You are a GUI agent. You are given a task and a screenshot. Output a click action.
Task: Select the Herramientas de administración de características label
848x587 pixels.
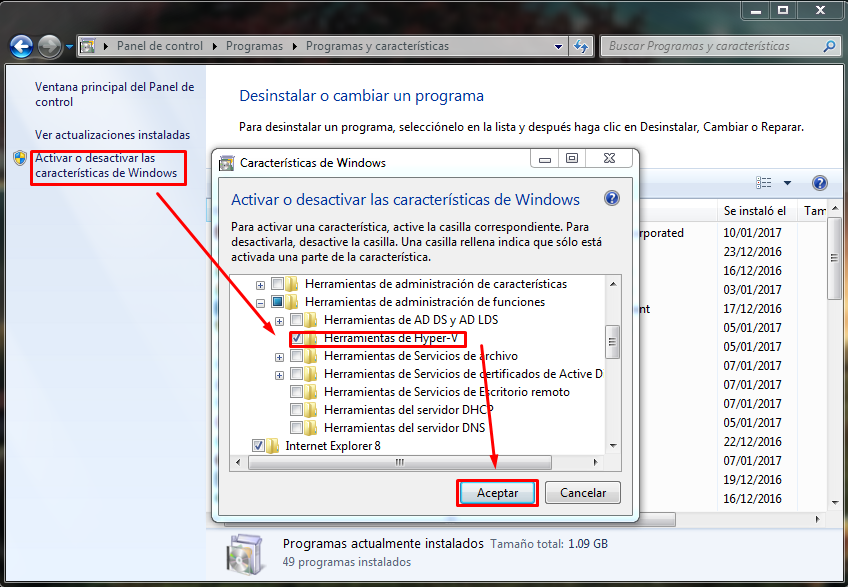click(x=436, y=284)
